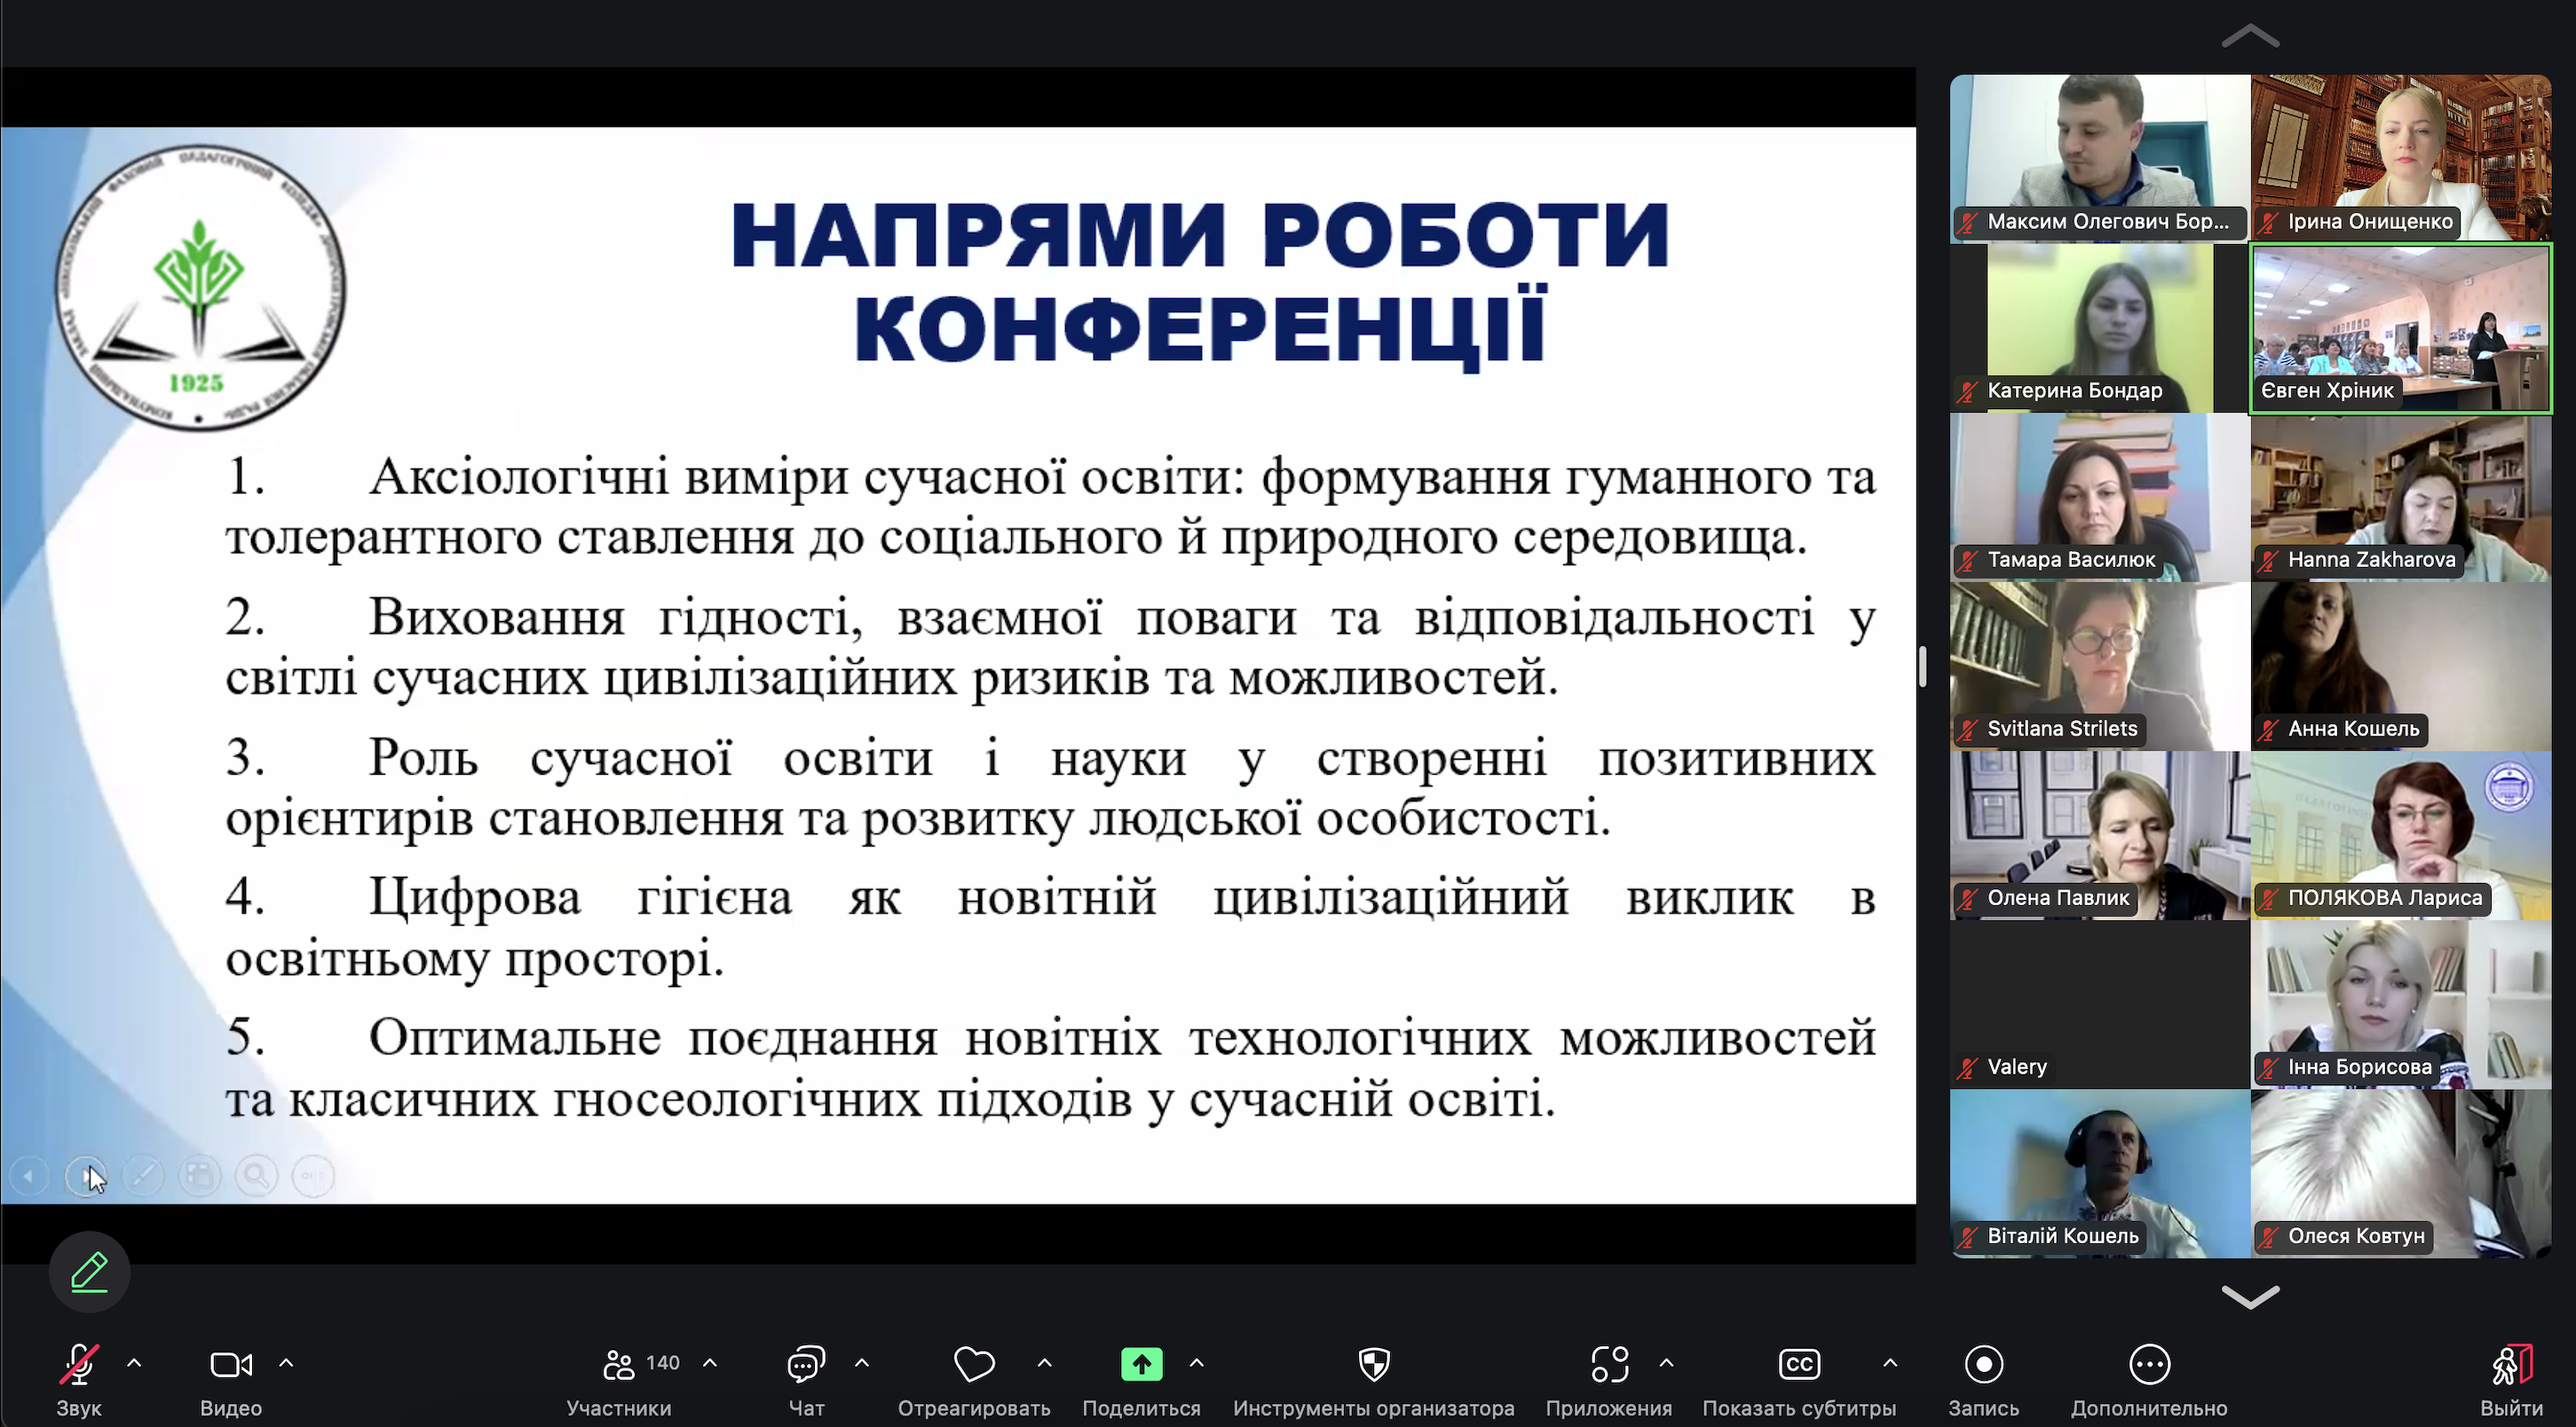Click the panel divider handle beside the gallery
Image resolution: width=2576 pixels, height=1427 pixels.
pos(1922,666)
